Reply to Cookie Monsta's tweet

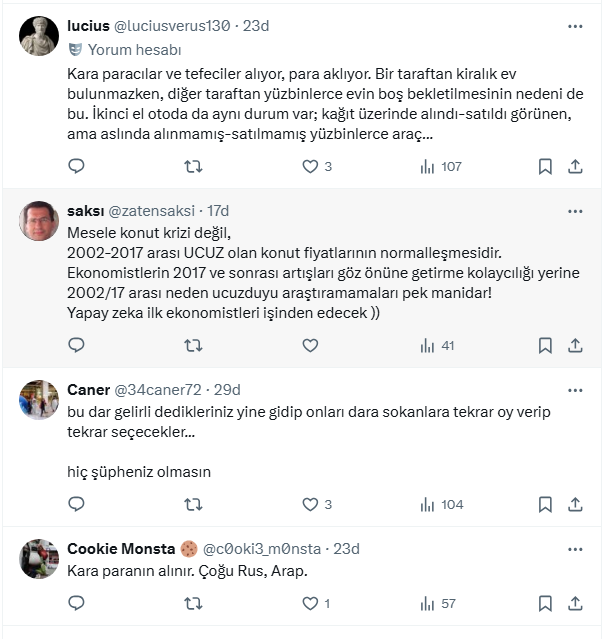[76, 603]
